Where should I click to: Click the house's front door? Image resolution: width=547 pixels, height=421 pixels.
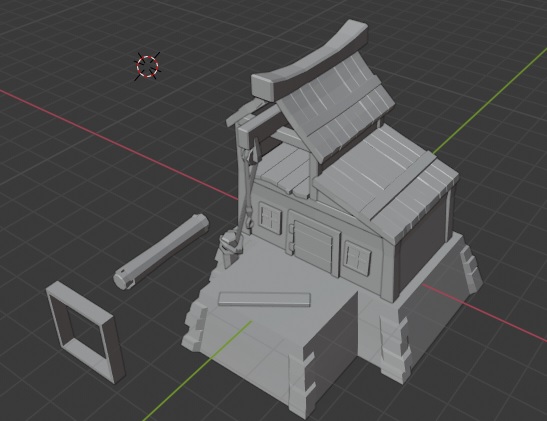[313, 246]
